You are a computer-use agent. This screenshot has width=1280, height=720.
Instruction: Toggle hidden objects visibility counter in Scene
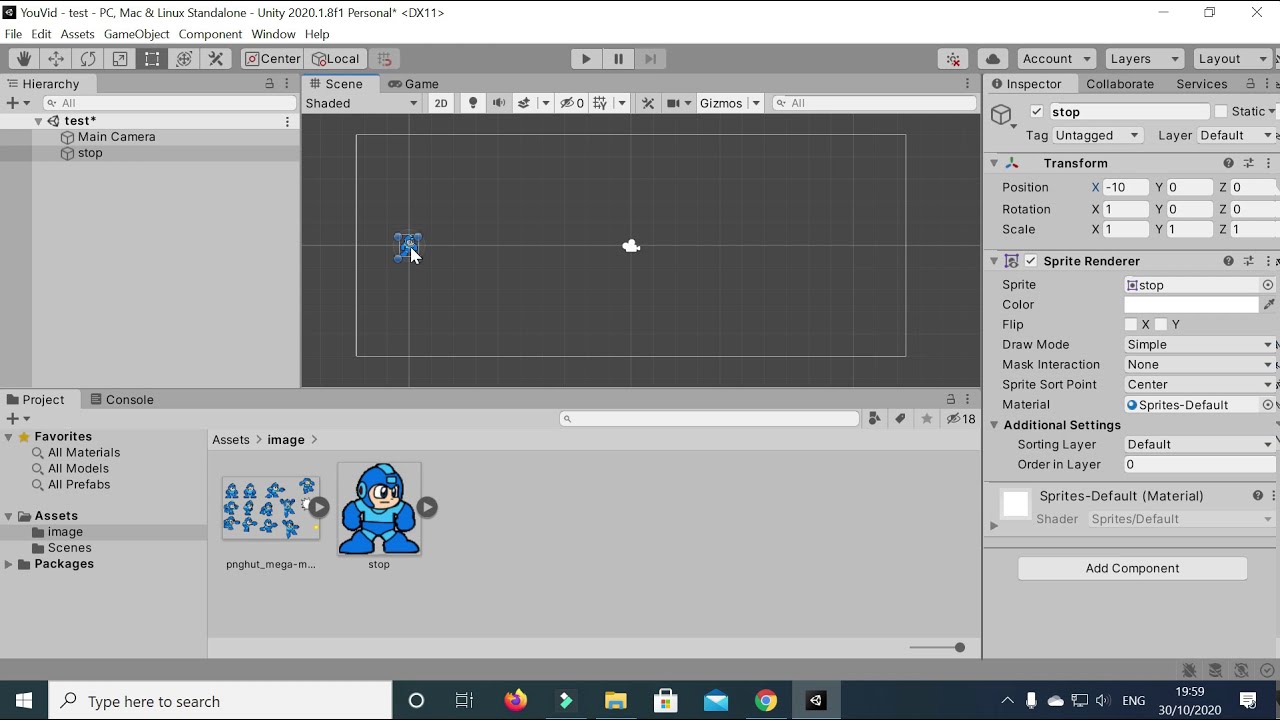[572, 103]
